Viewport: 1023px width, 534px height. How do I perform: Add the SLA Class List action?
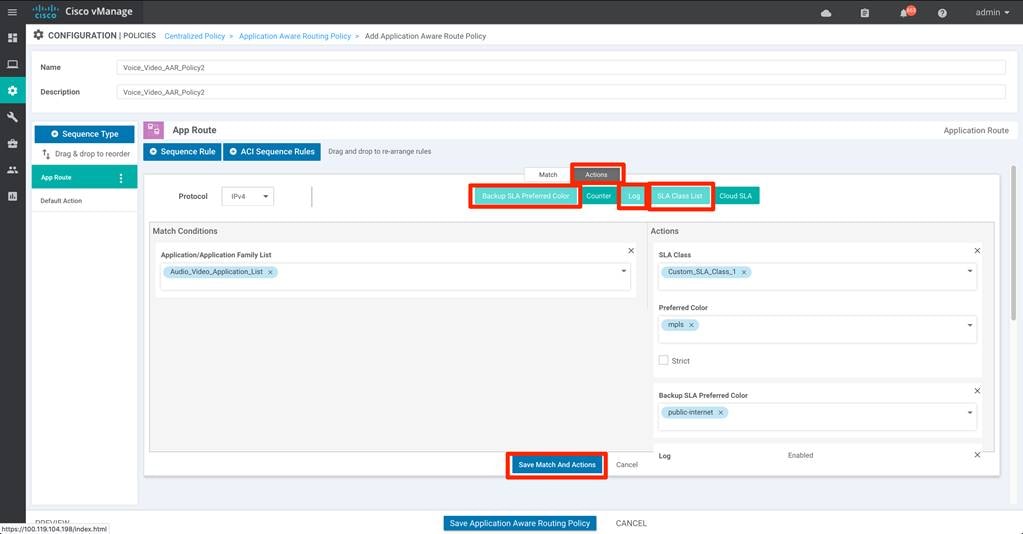(x=680, y=196)
